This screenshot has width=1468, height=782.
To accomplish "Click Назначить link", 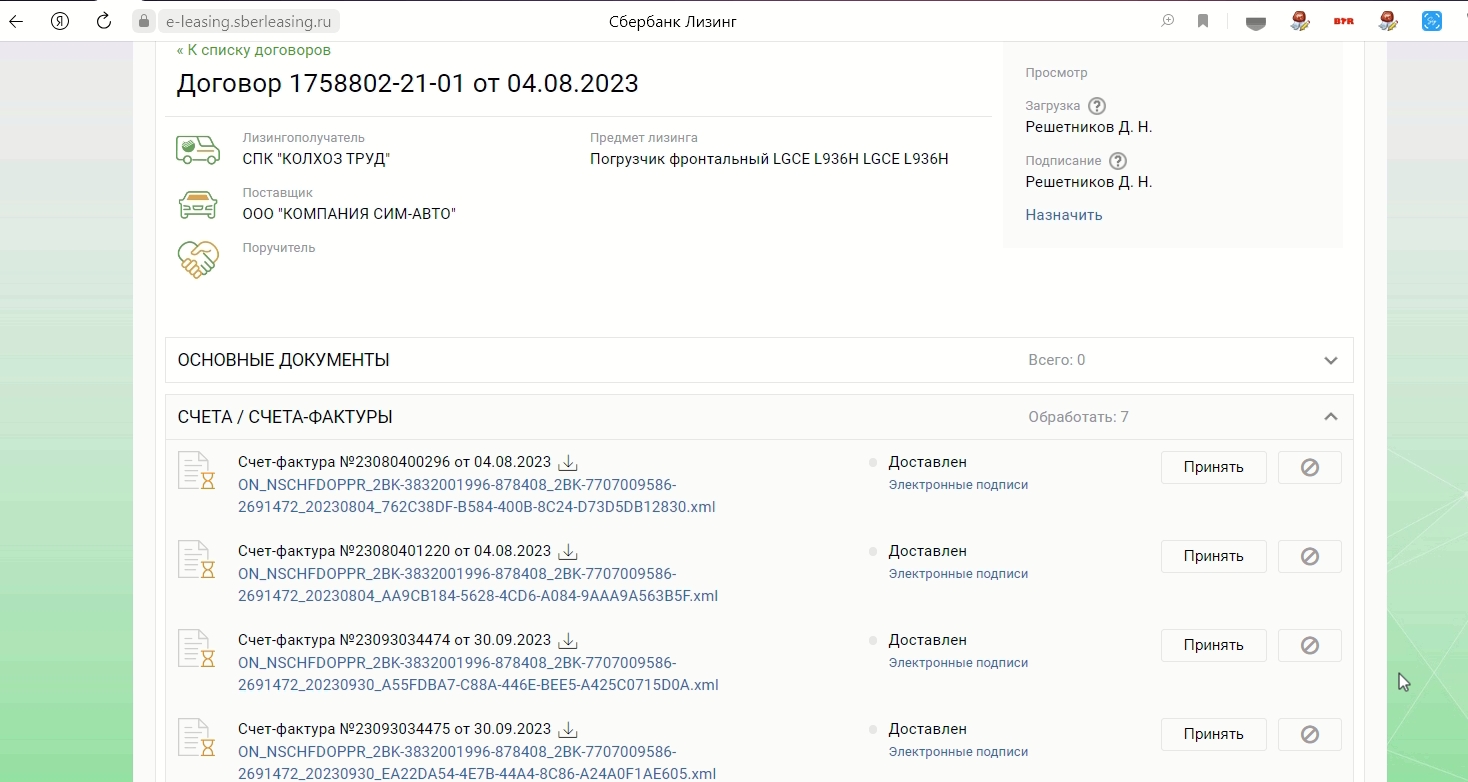I will (1063, 215).
